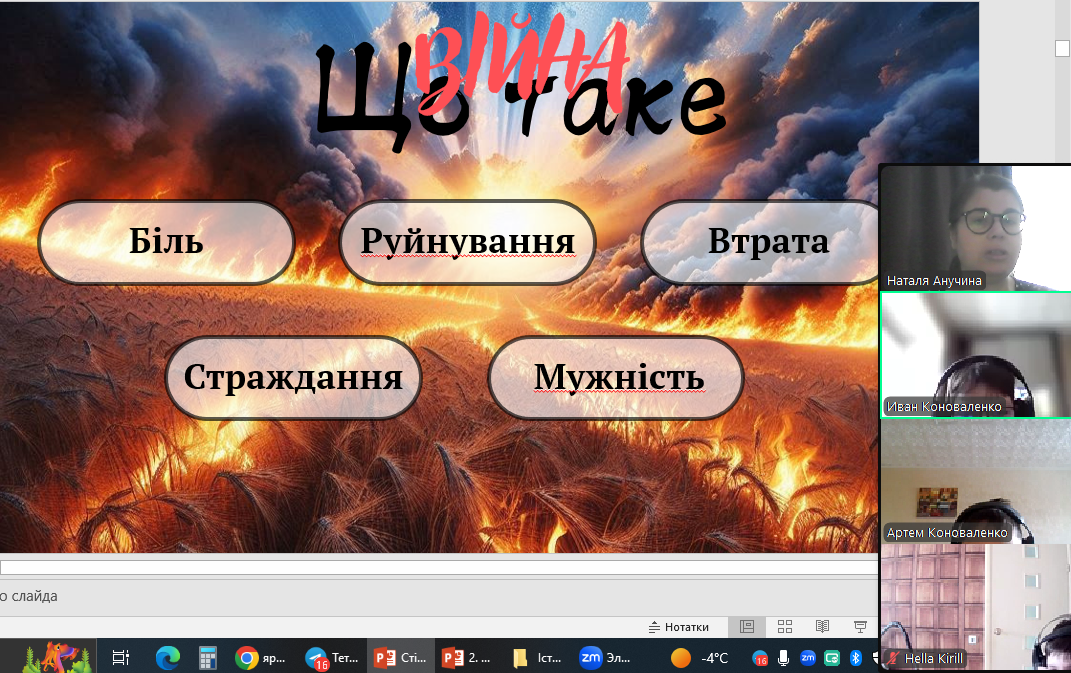
Task: Select Артем Коноваленко's video tile
Action: (975, 481)
